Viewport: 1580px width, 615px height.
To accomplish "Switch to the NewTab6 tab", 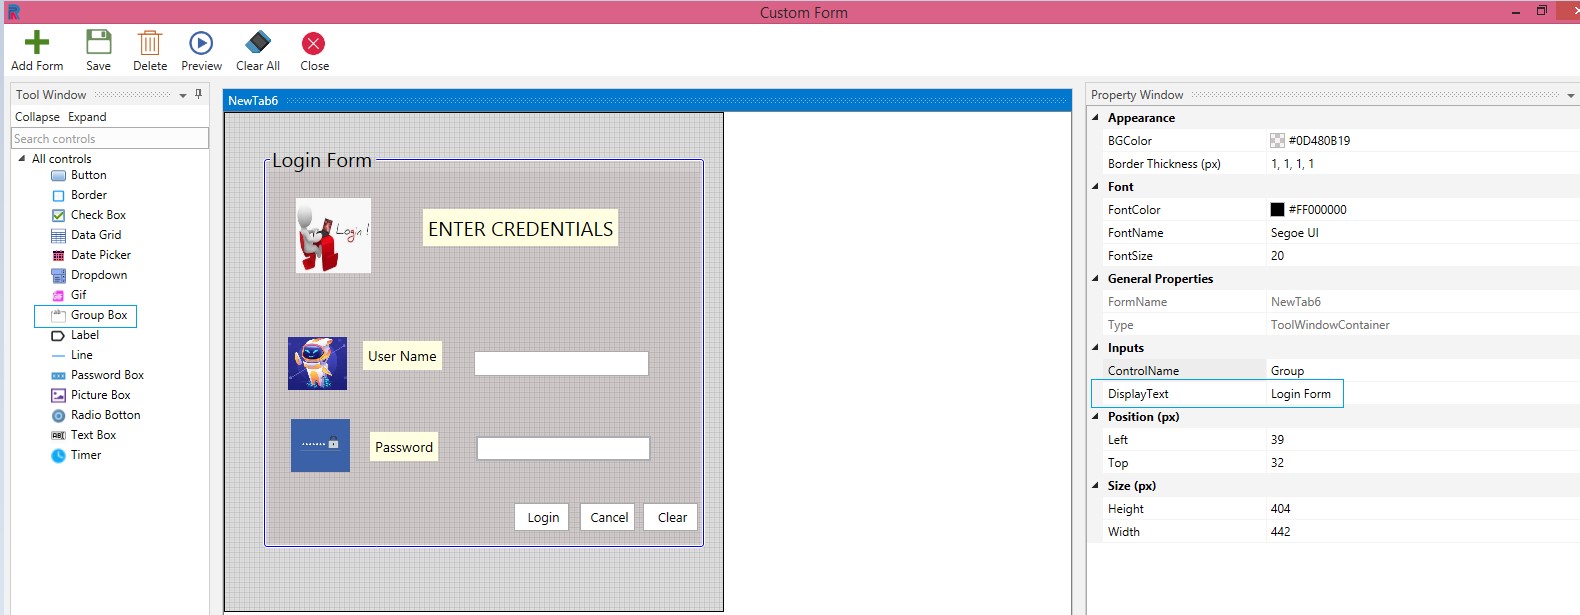I will pyautogui.click(x=253, y=101).
